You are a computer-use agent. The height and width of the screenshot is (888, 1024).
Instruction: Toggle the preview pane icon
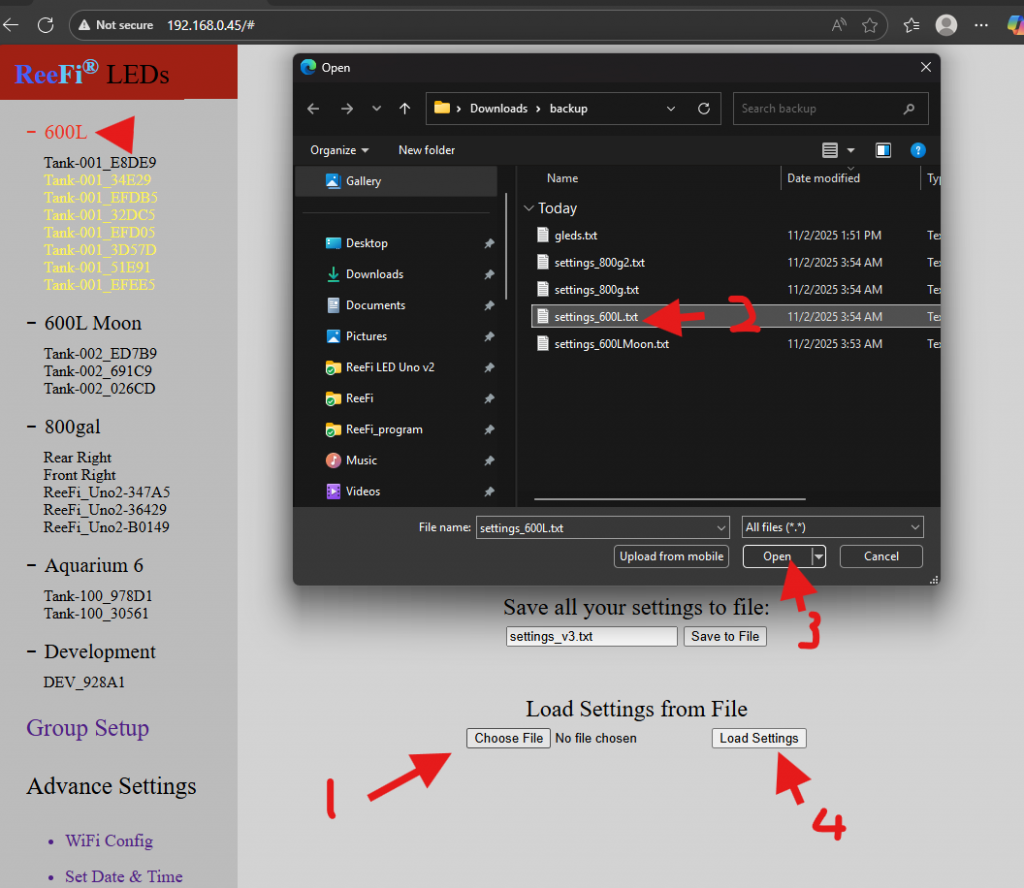click(883, 150)
